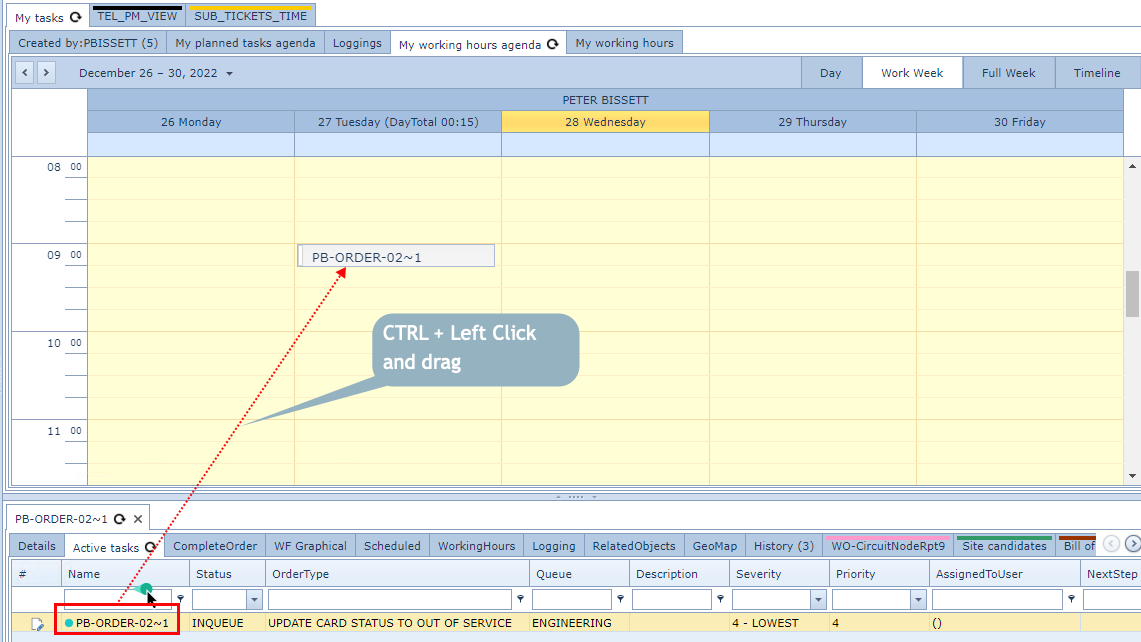Open the date range dropdown

point(230,74)
